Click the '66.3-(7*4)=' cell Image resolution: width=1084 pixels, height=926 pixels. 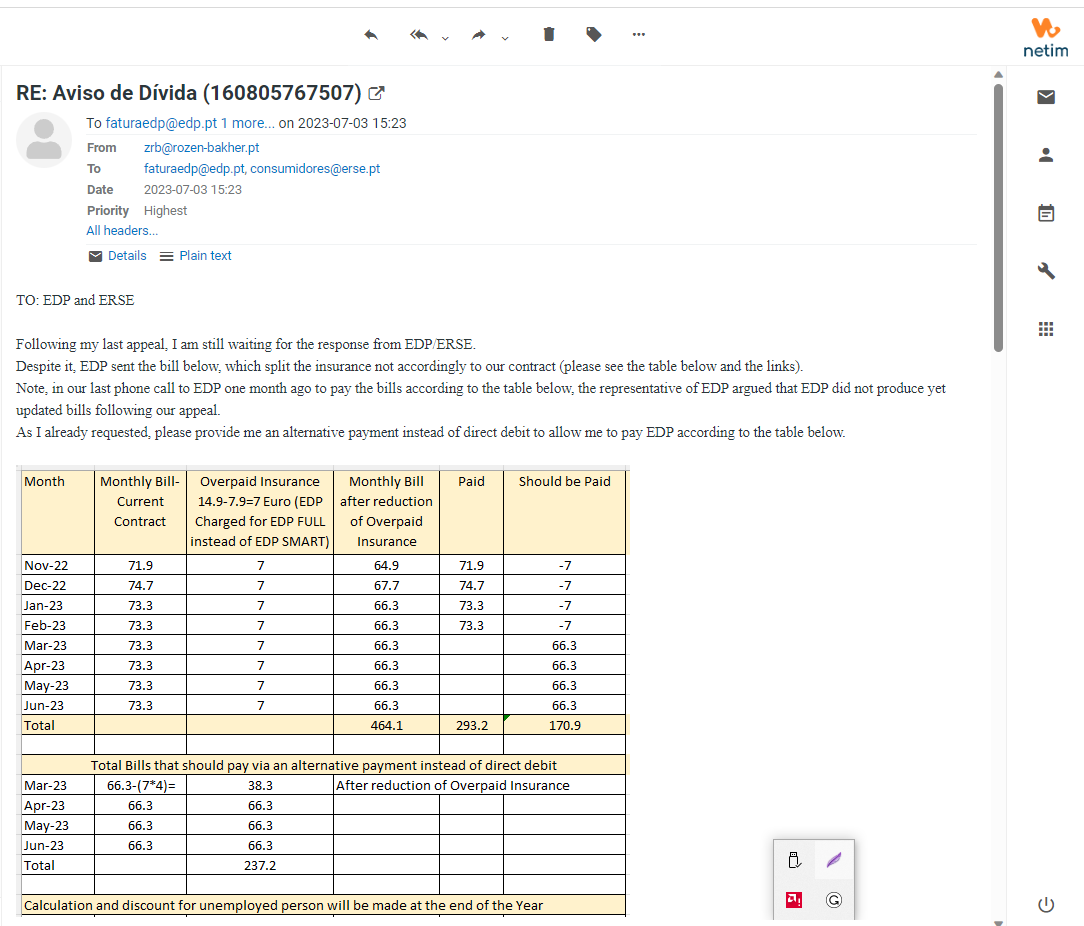click(140, 786)
